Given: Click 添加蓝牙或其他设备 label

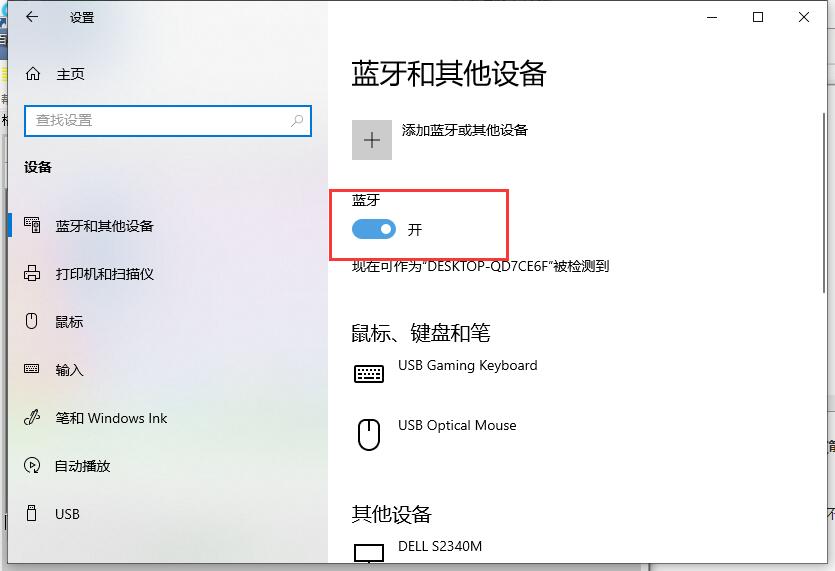Looking at the screenshot, I should pos(464,130).
